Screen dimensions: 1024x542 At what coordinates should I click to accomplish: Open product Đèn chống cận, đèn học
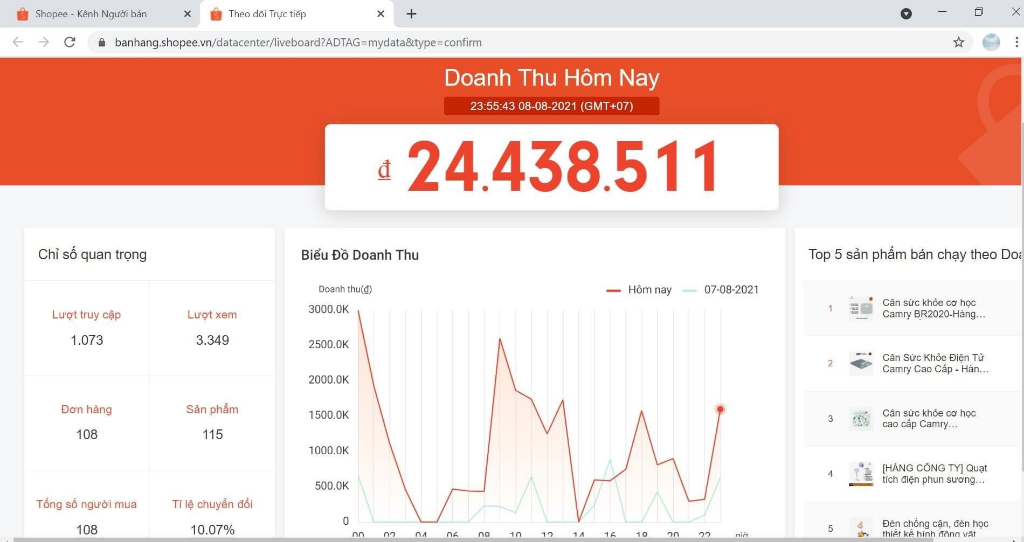click(935, 528)
